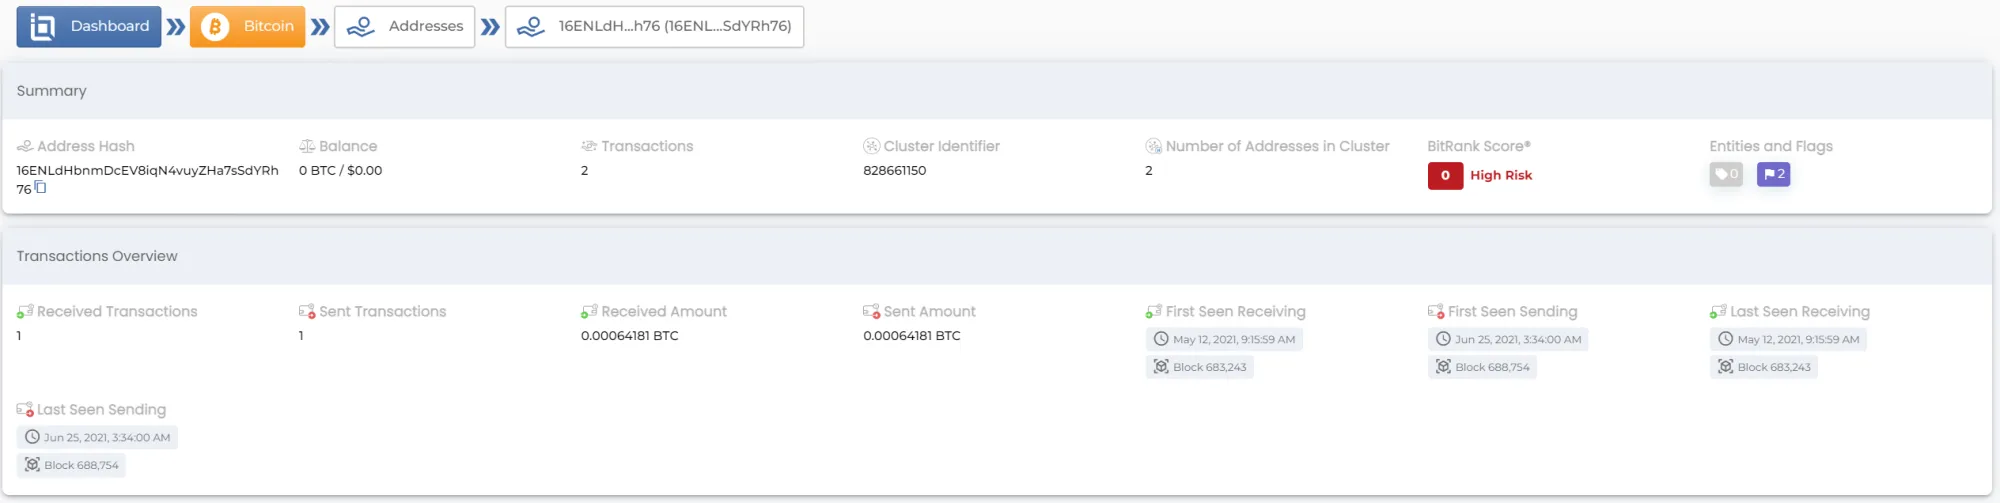Image resolution: width=2000 pixels, height=503 pixels.
Task: Click the red BitRank score 0 badge
Action: coord(1445,175)
